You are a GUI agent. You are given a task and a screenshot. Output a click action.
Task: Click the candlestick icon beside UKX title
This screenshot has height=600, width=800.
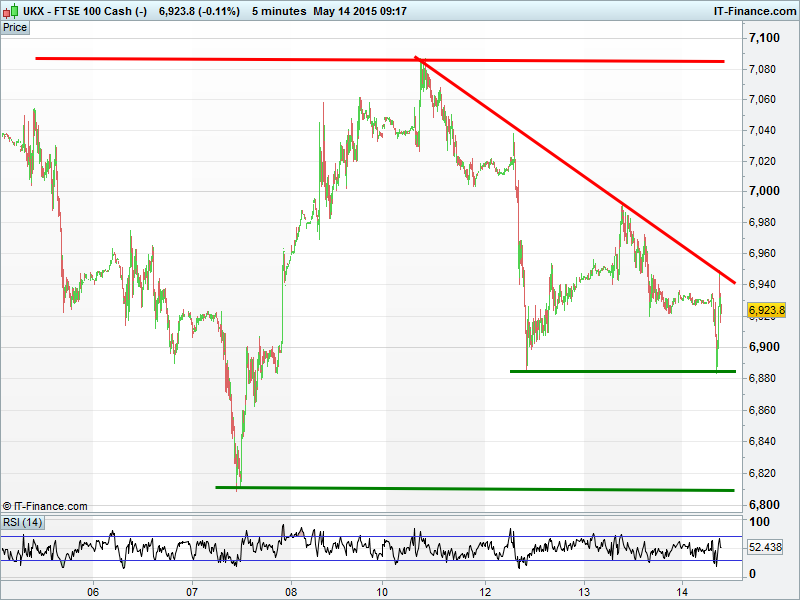[11, 11]
